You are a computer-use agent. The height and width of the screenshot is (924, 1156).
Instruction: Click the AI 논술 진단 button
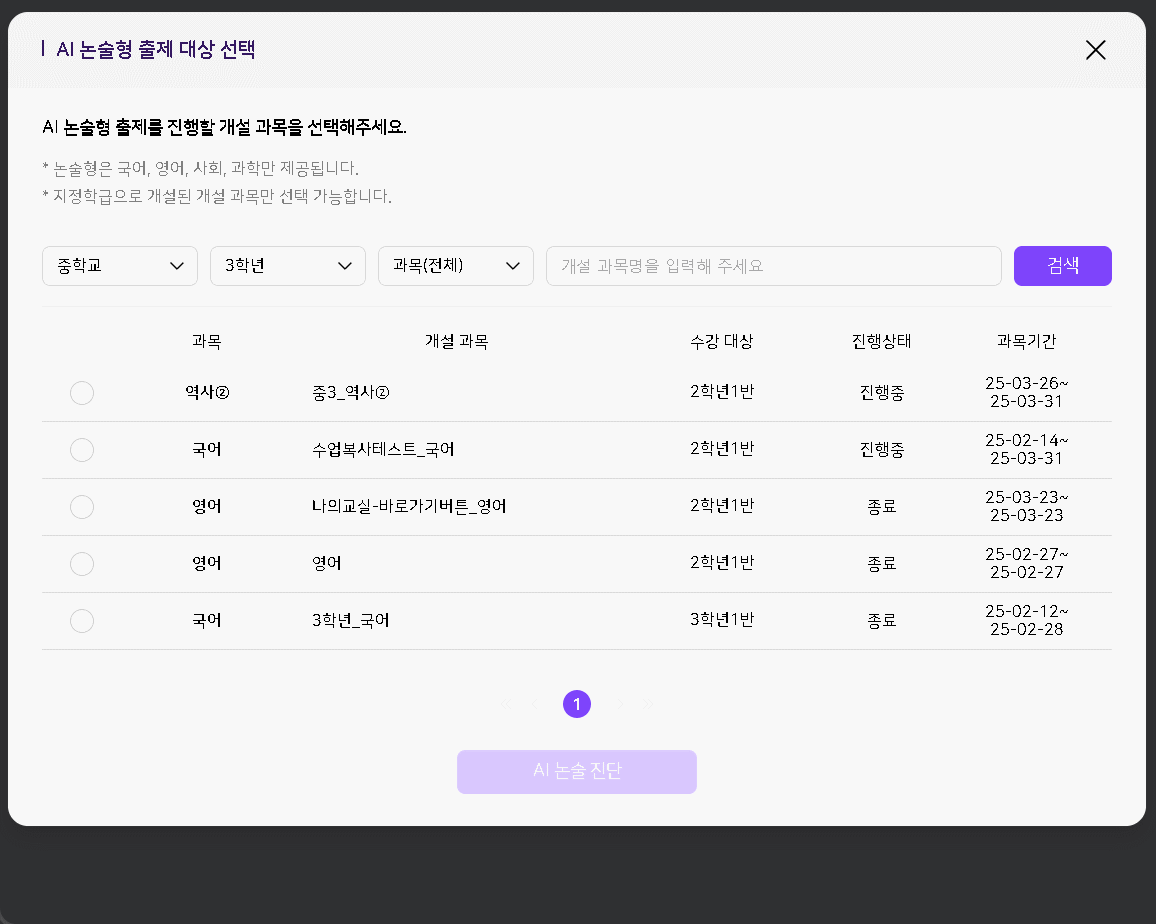pyautogui.click(x=577, y=772)
